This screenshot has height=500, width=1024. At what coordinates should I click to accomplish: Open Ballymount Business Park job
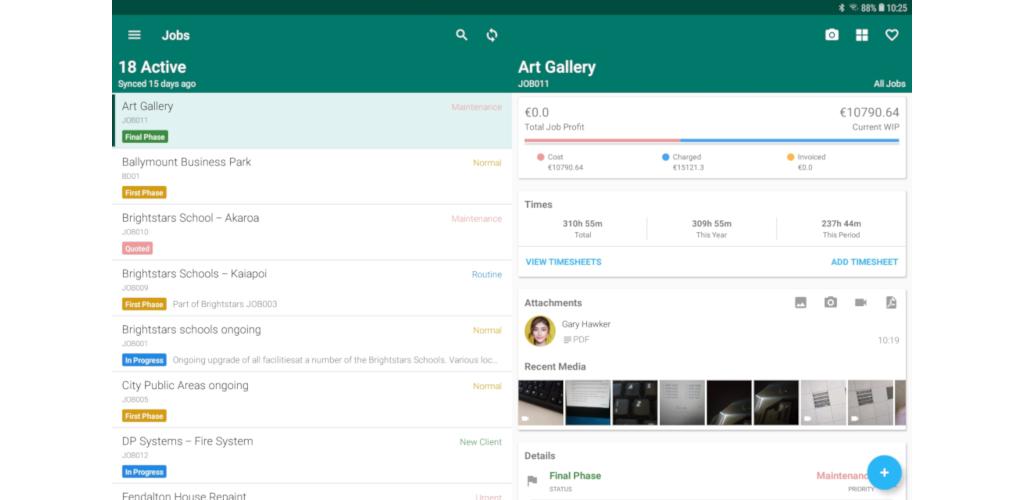pyautogui.click(x=312, y=176)
